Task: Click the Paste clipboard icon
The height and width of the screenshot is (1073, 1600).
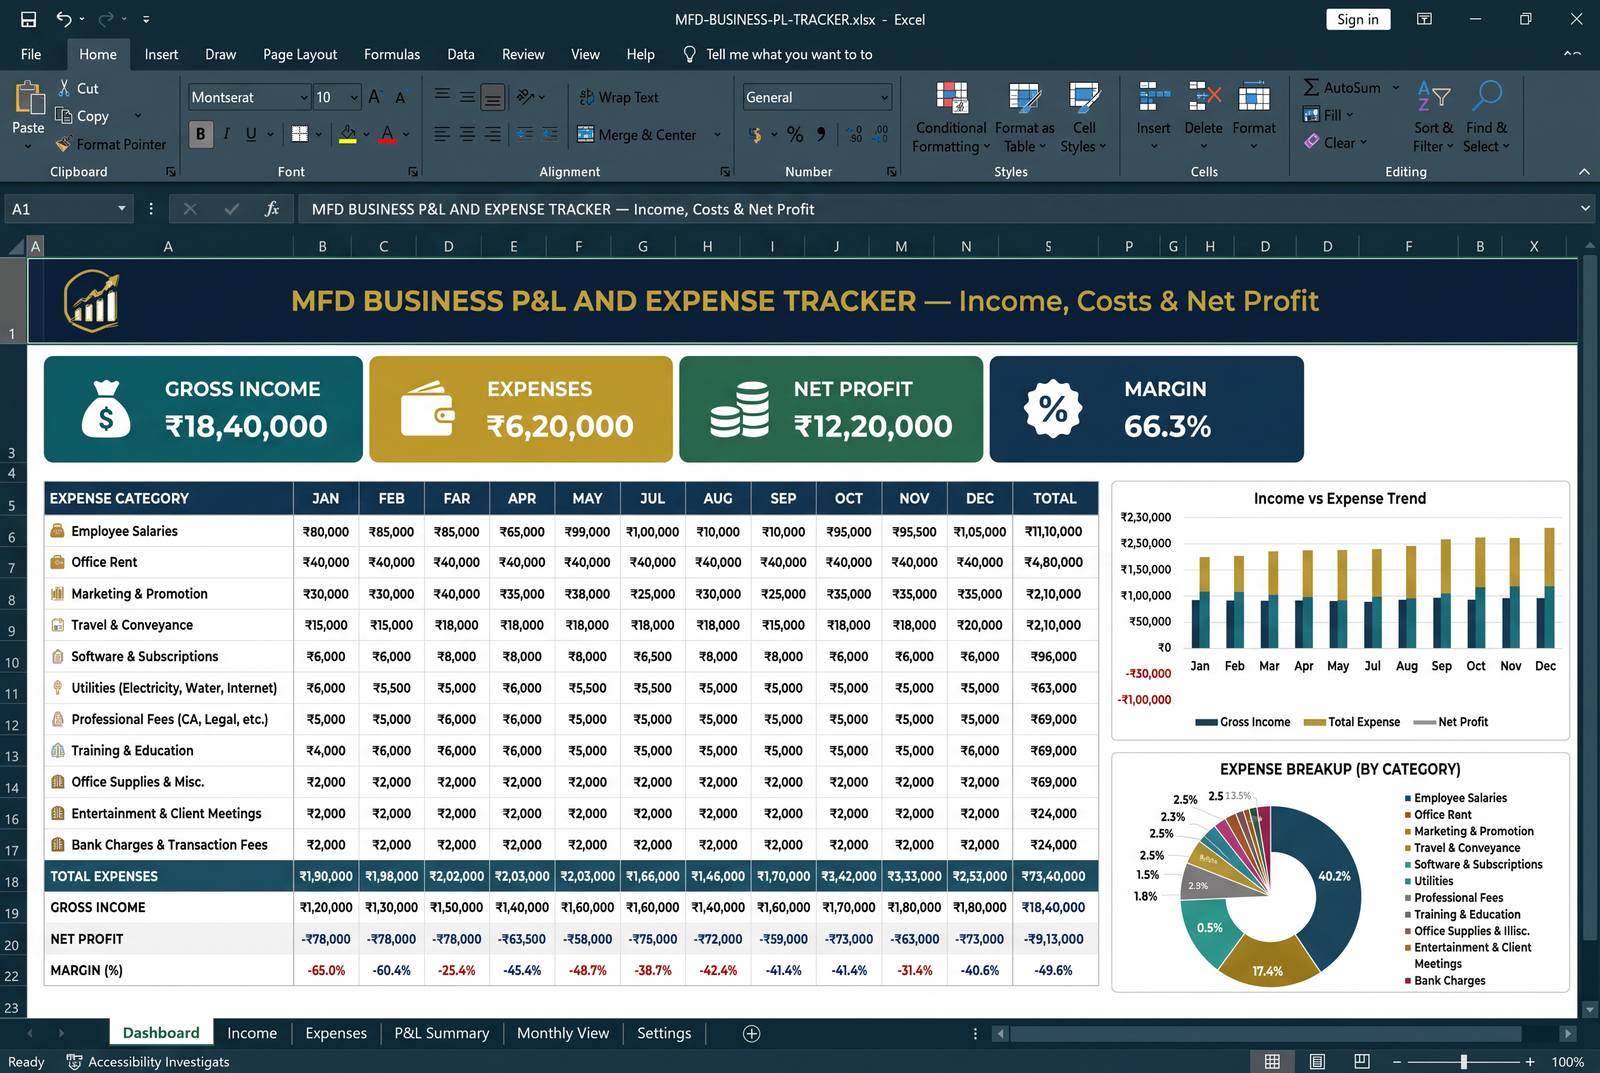Action: [29, 98]
